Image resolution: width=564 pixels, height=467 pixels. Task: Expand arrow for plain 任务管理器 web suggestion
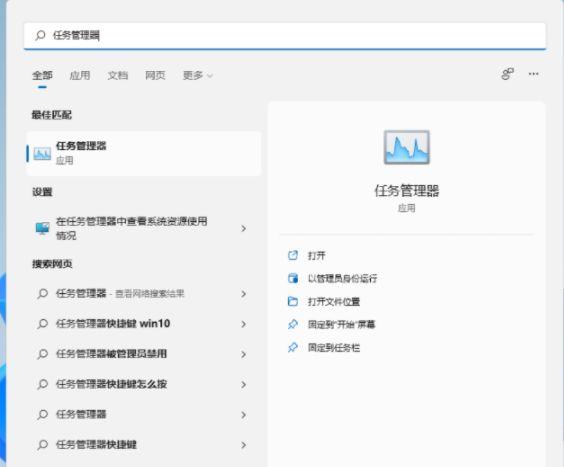point(244,415)
